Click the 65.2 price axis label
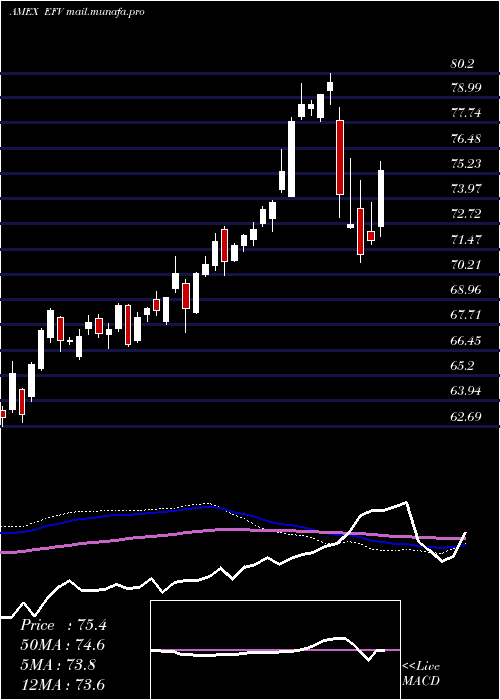The width and height of the screenshot is (500, 700). 462,366
